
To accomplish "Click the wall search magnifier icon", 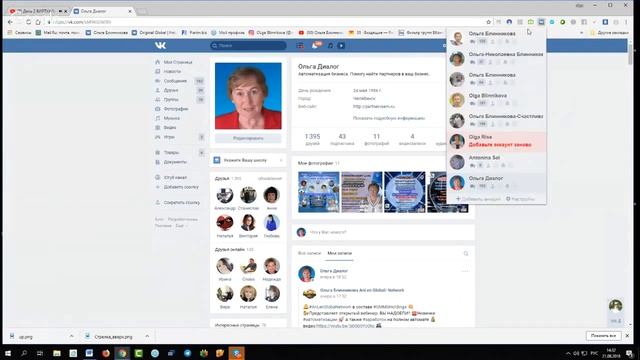I will click(466, 254).
